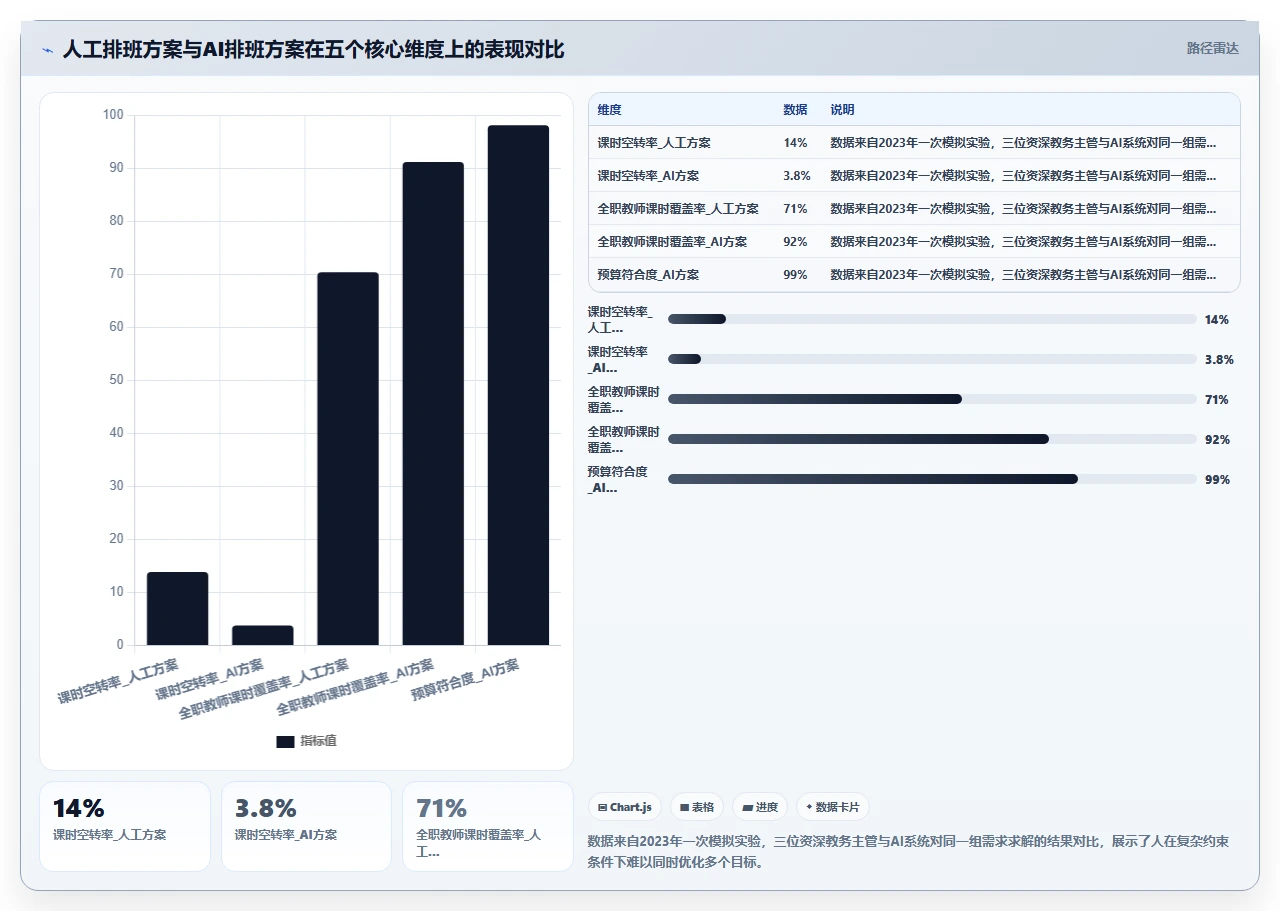The width and height of the screenshot is (1280, 911).
Task: Open the 71% 全职教师课时覆盖率 stat card
Action: click(488, 826)
